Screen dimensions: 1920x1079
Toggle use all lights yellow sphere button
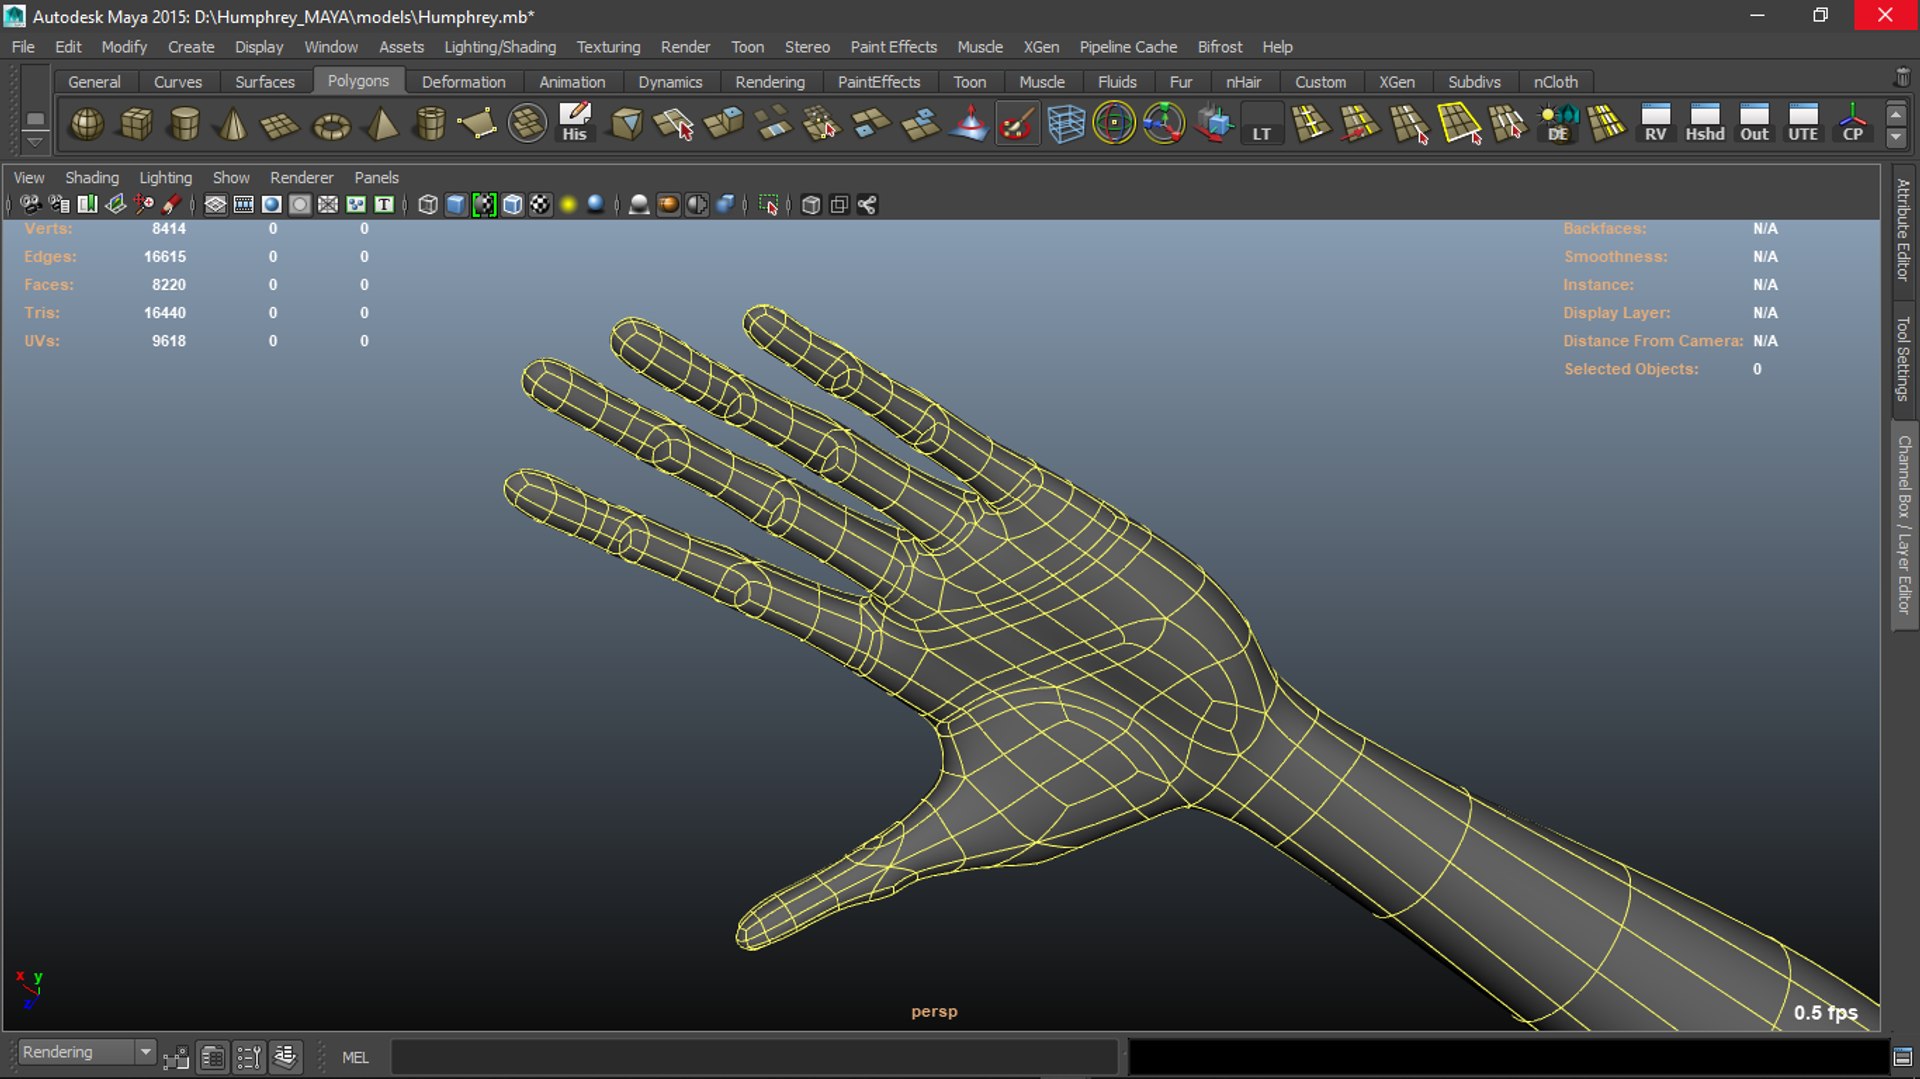(x=568, y=205)
